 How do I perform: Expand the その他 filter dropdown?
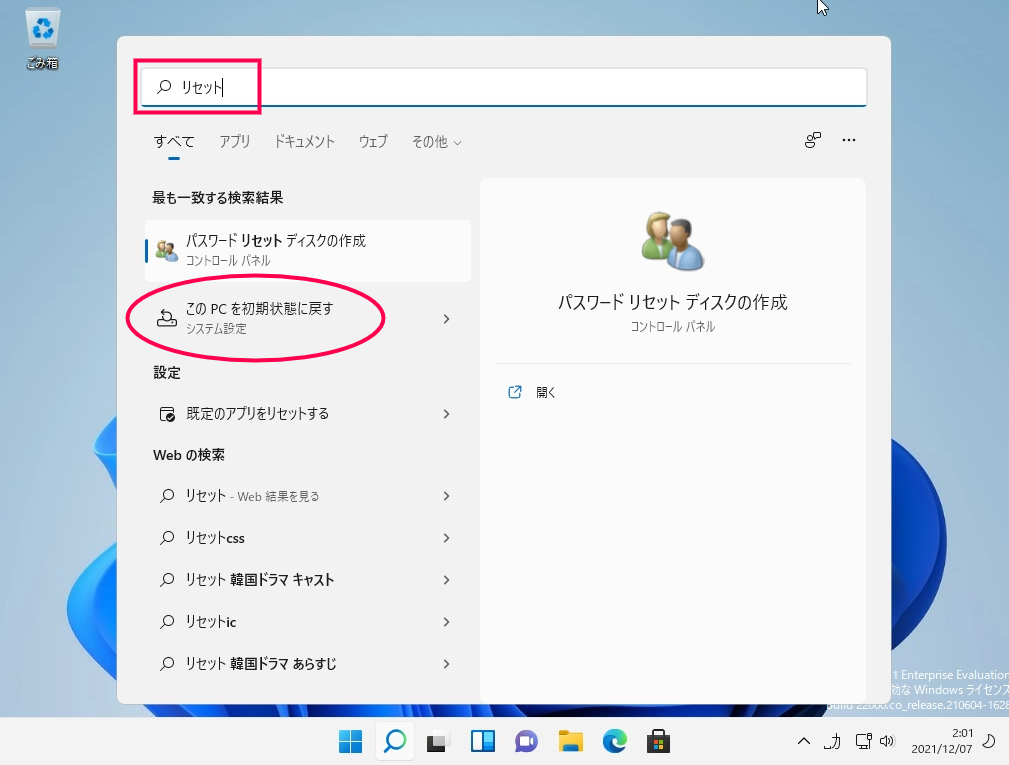pyautogui.click(x=436, y=142)
